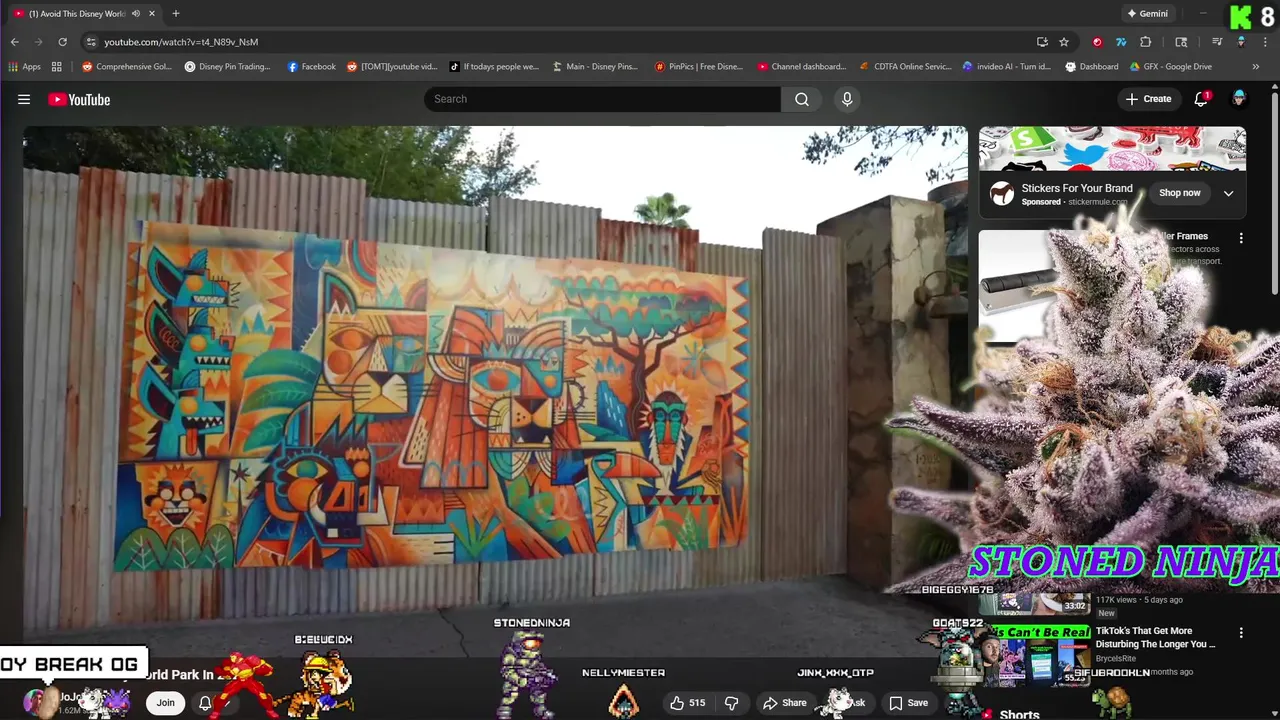Save the video with the Save button
Screen dimensions: 1280x720
[x=908, y=703]
